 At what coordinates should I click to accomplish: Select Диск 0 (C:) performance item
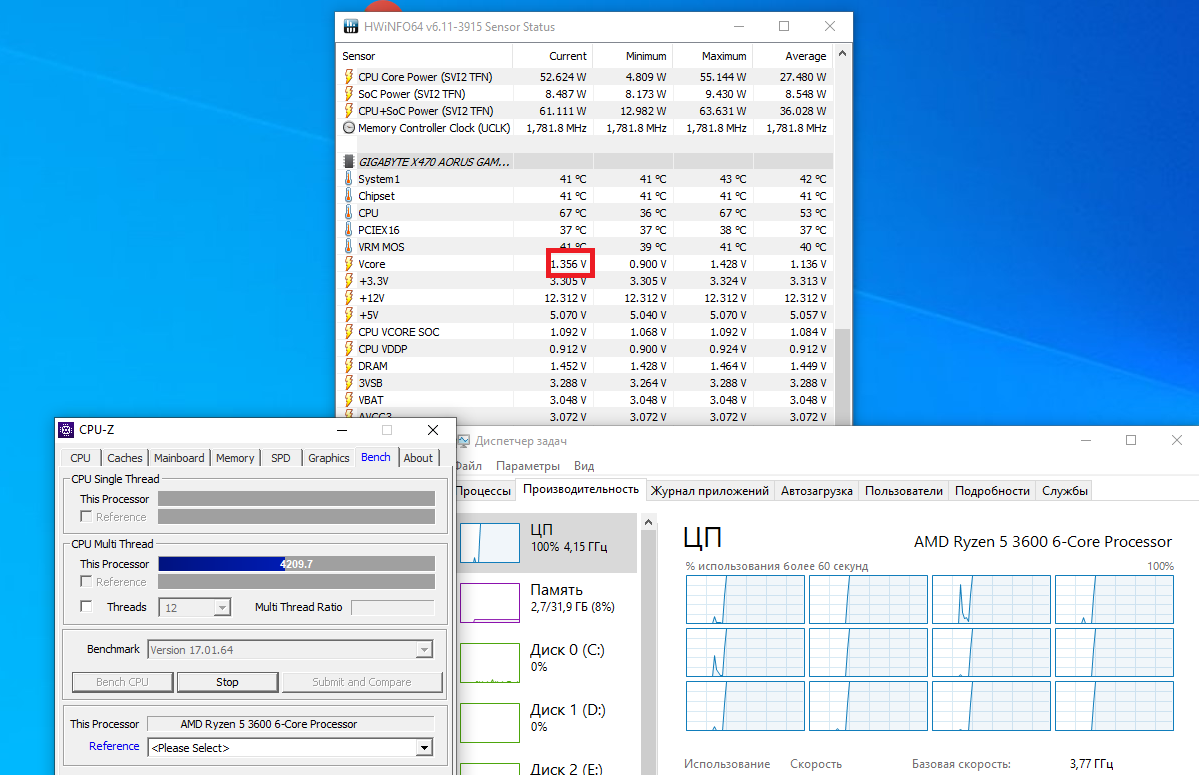548,662
